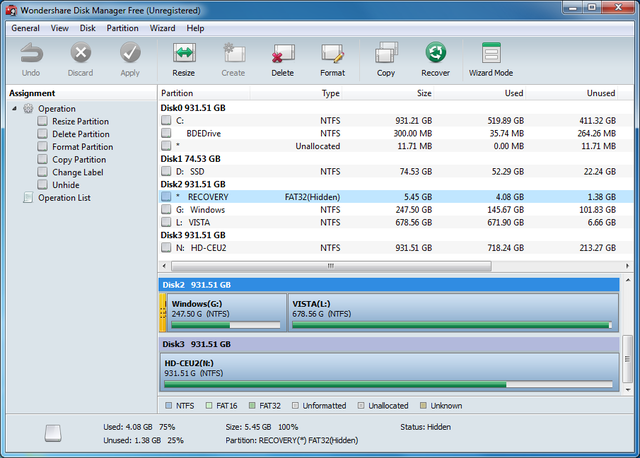This screenshot has width=640, height=458.
Task: Select the Disk0 931.51 GB group row
Action: pyautogui.click(x=395, y=108)
